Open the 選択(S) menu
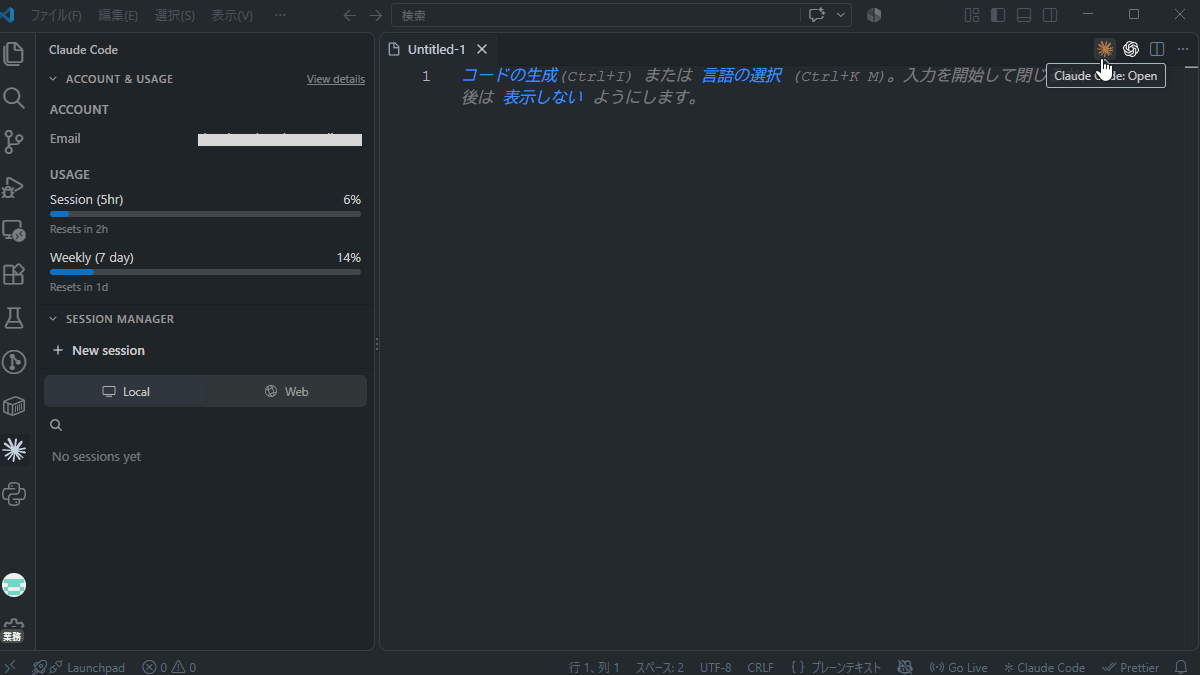The image size is (1200, 675). click(175, 15)
